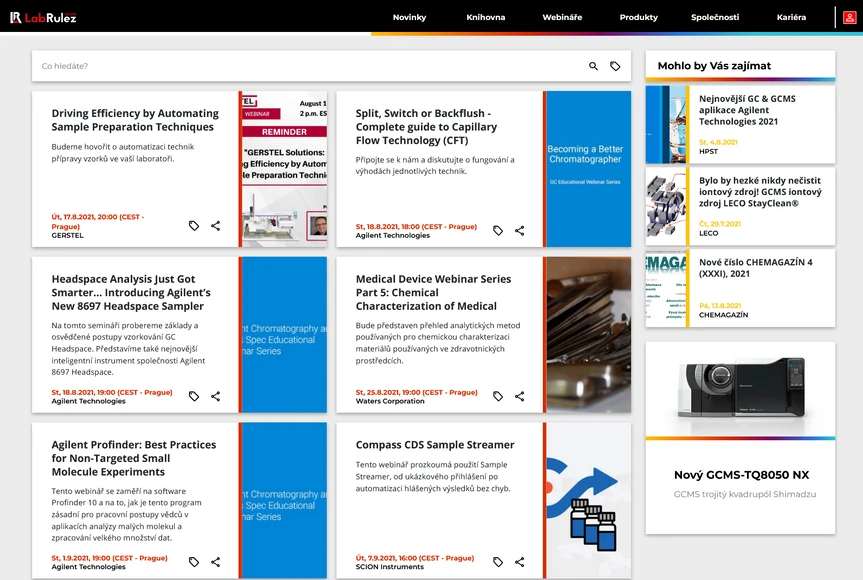Share the Headspace 8697 webinar card
This screenshot has height=580, width=863.
point(215,396)
